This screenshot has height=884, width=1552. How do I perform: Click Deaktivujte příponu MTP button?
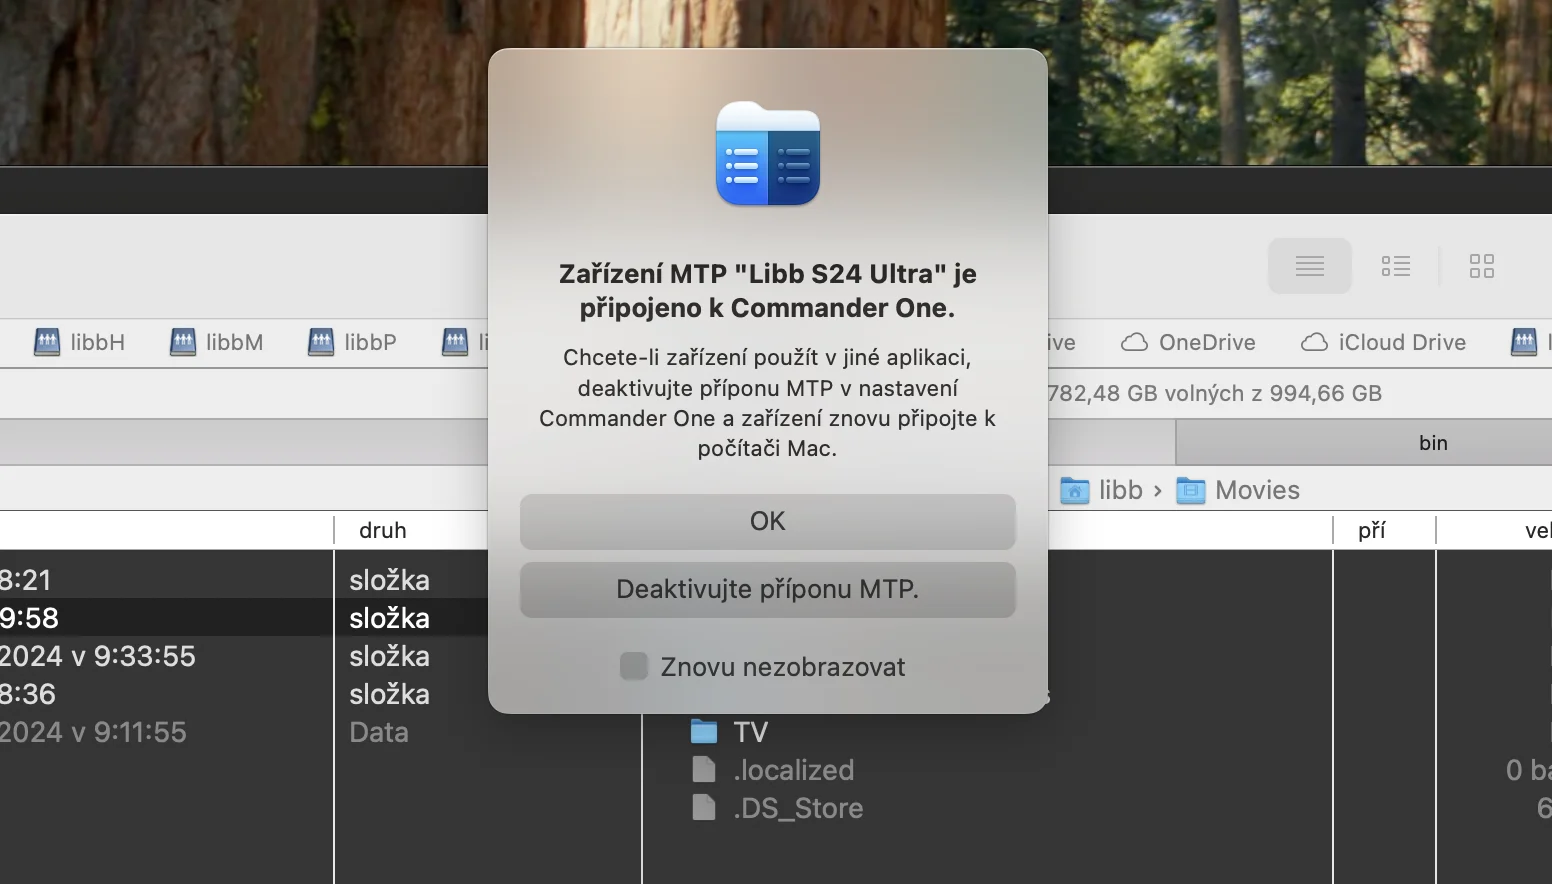(768, 589)
